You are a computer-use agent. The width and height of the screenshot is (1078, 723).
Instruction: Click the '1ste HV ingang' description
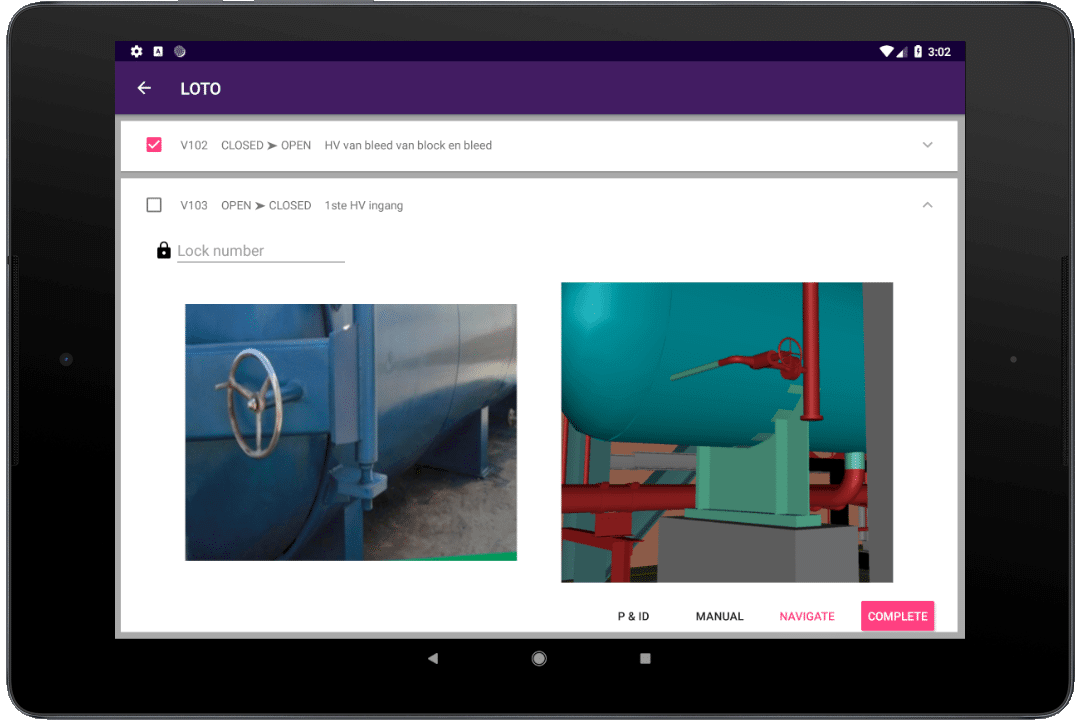[x=364, y=205]
